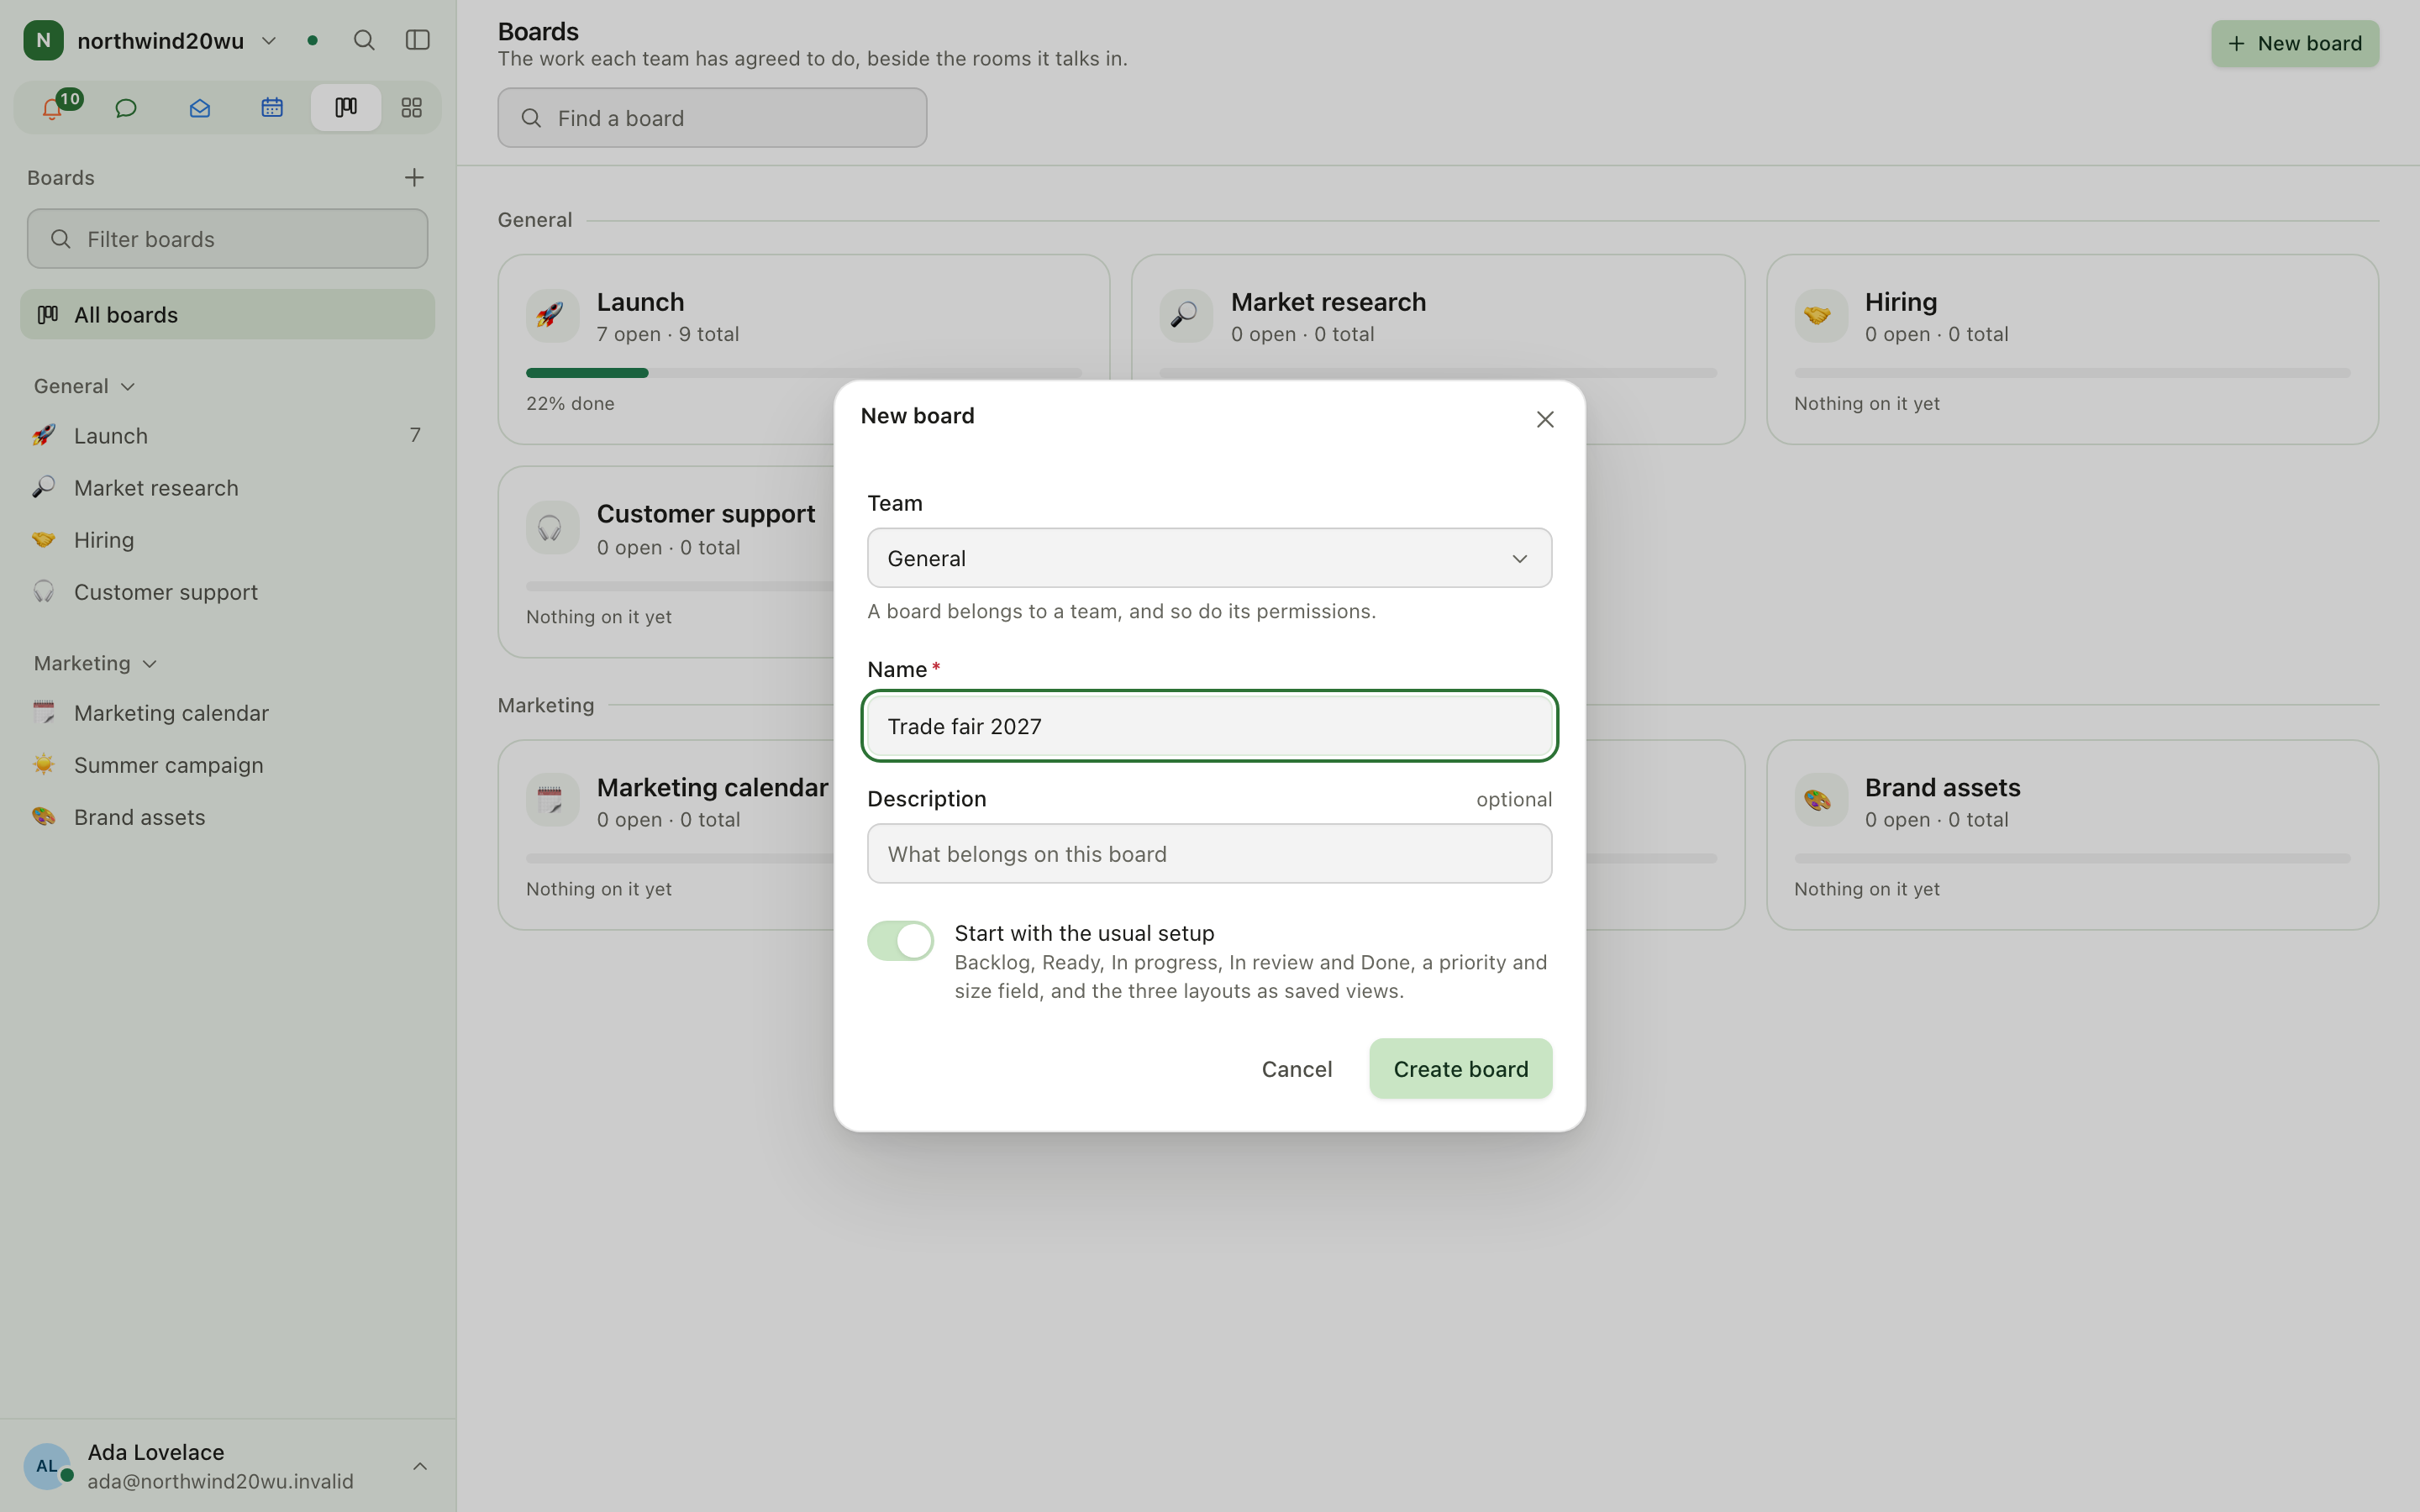Open Market research in sidebar list
The image size is (2420, 1512).
point(227,488)
